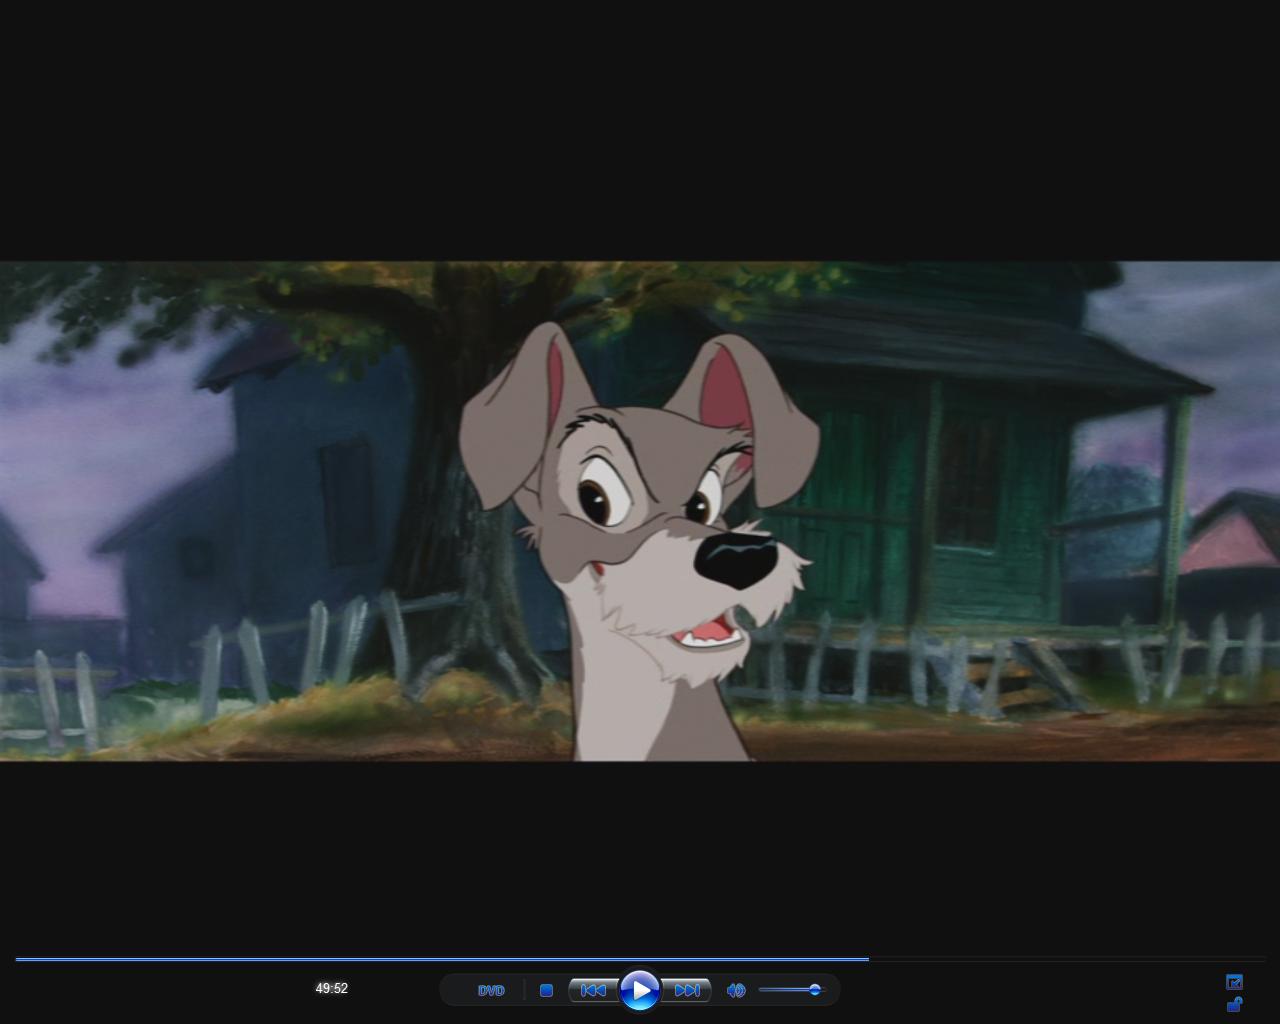Viewport: 1280px width, 1024px height.
Task: Skip to the next chapter
Action: (x=687, y=990)
